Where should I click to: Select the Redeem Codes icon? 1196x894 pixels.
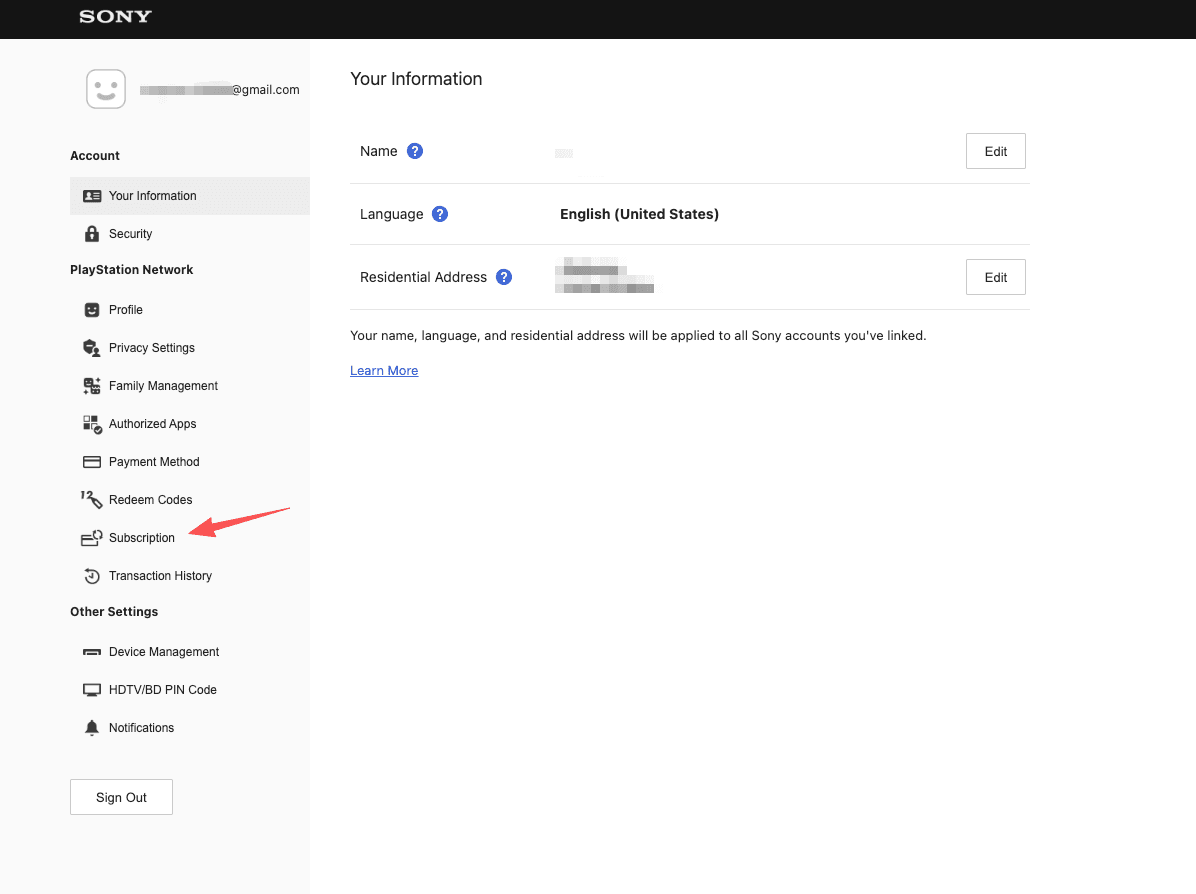click(x=92, y=499)
